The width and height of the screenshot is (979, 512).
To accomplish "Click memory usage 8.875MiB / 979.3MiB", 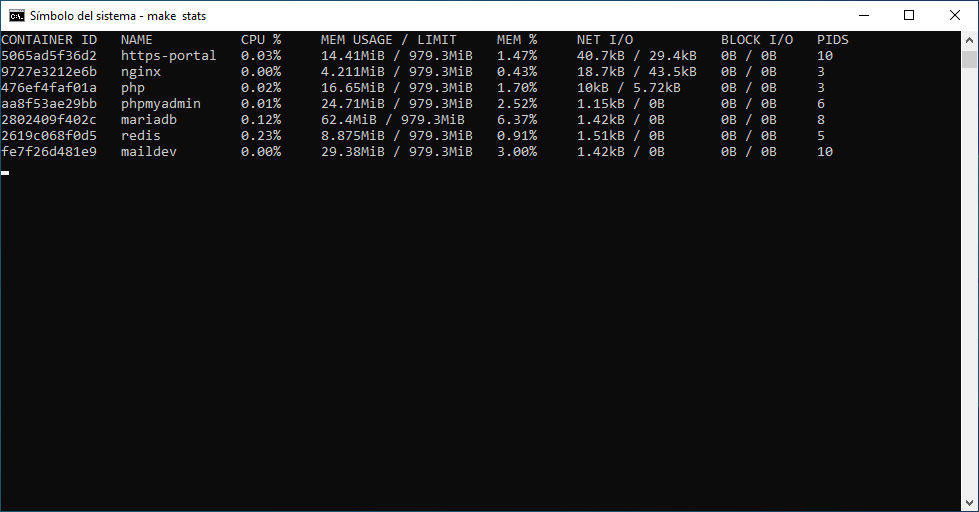I will (x=397, y=135).
